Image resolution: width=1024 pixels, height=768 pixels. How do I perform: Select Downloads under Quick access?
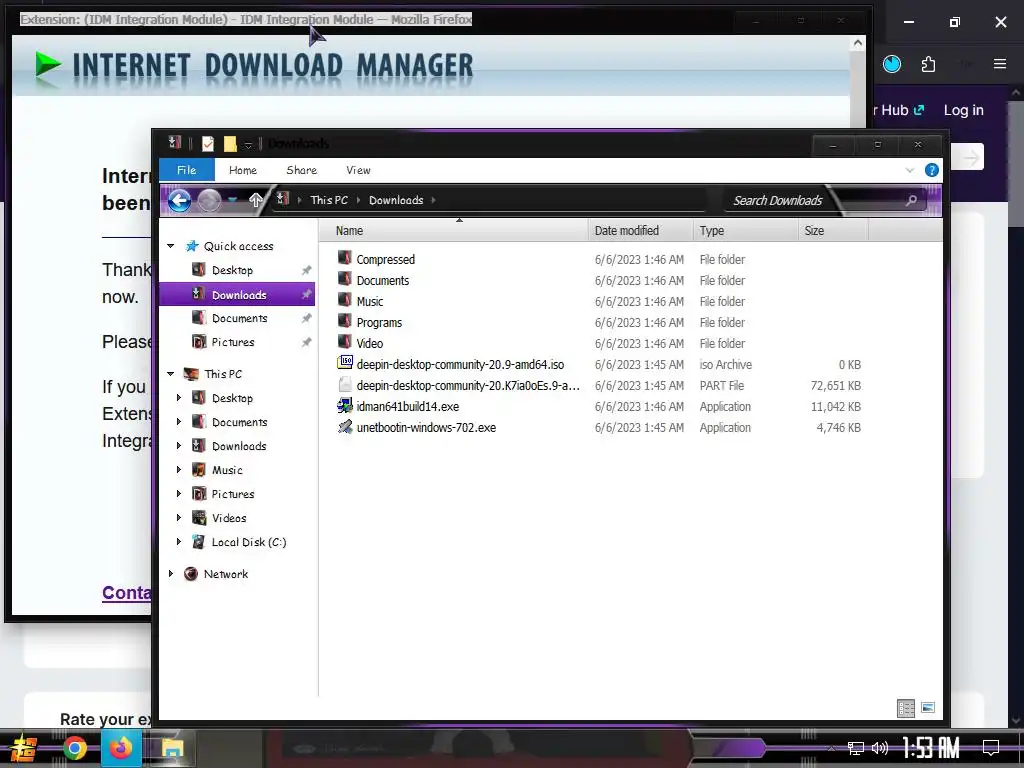(x=237, y=295)
